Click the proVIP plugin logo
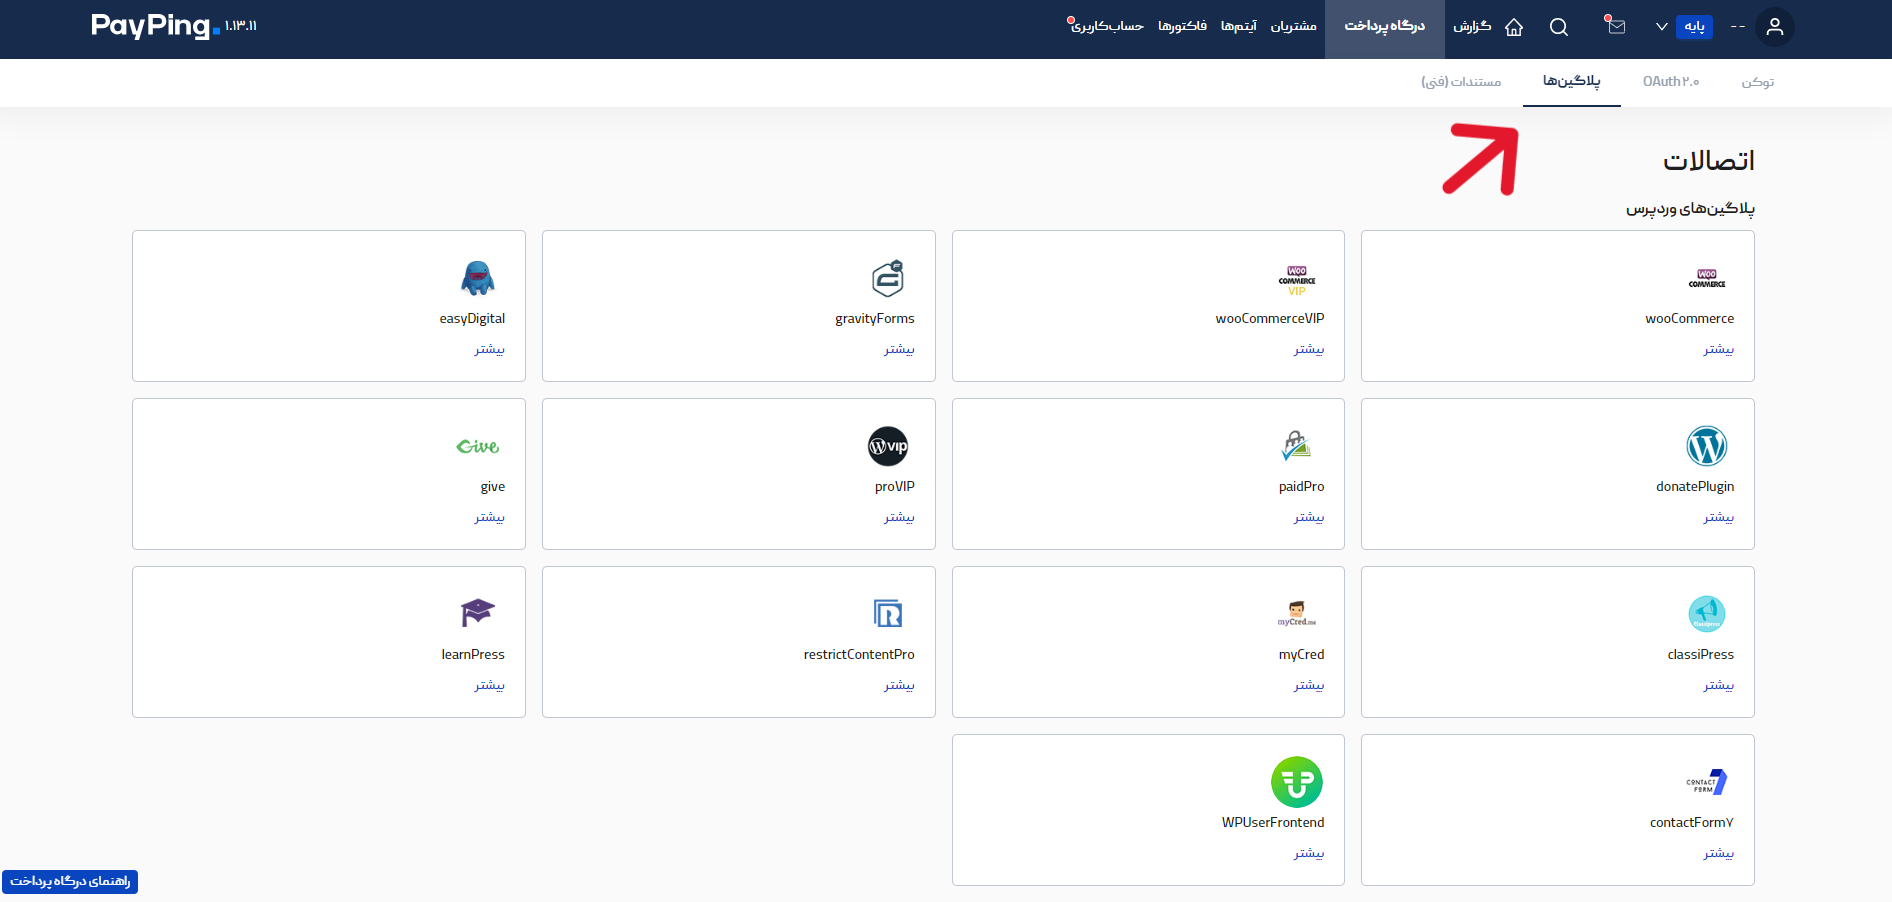Screen dimensions: 1892x902 coord(888,446)
